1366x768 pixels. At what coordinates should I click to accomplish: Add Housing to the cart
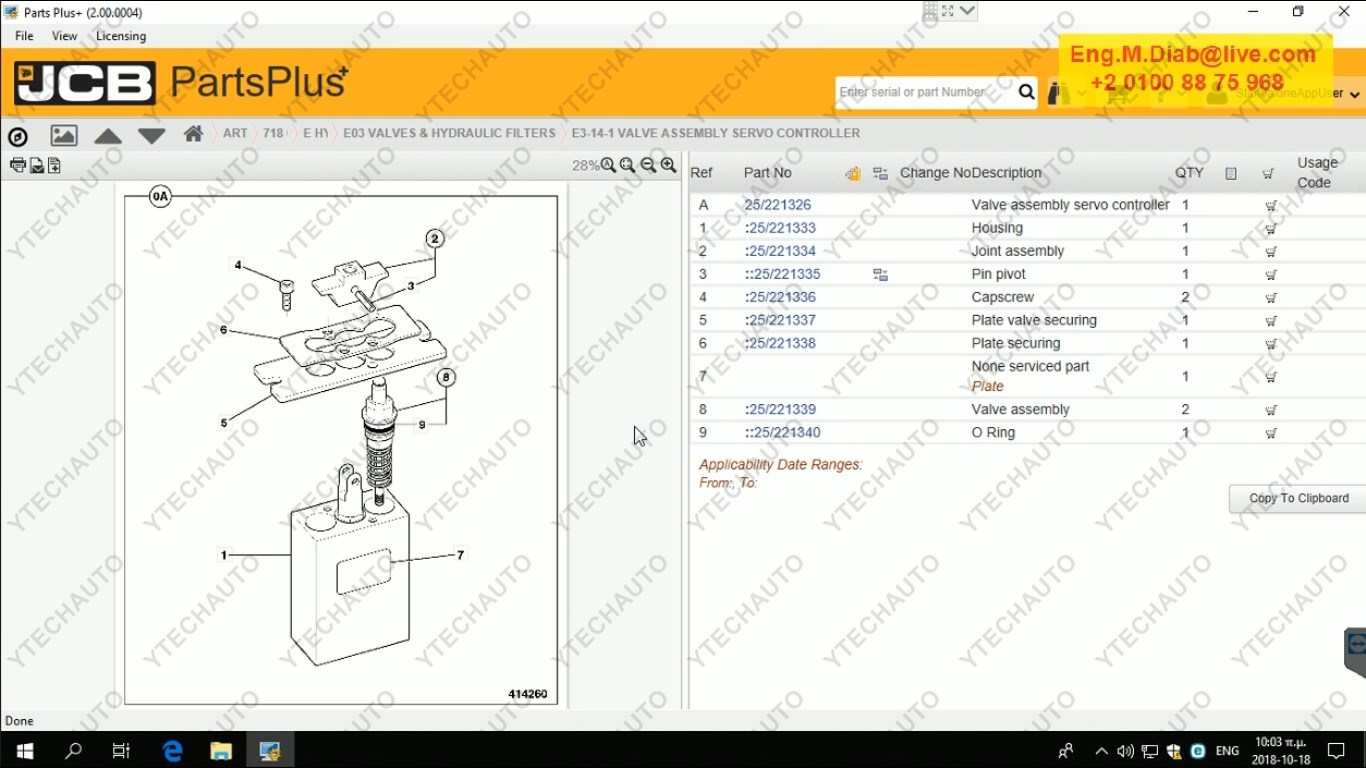point(1271,229)
